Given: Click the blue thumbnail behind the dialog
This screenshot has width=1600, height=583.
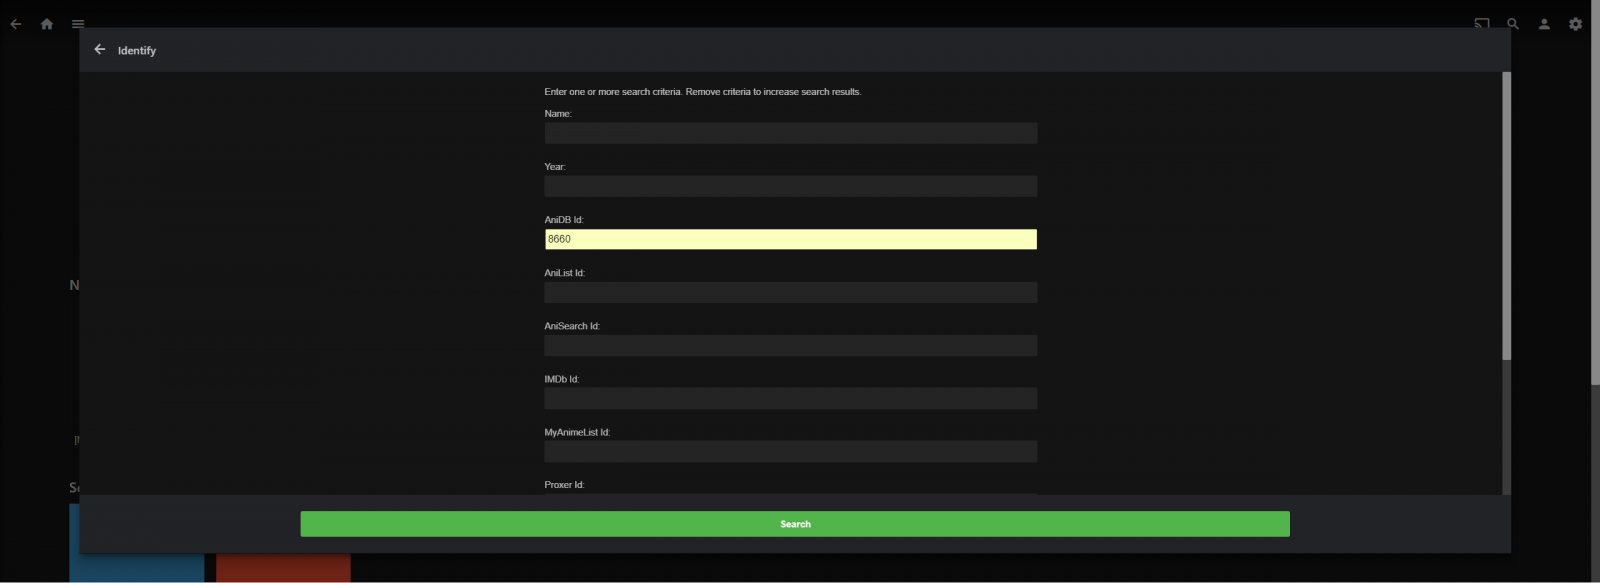Looking at the screenshot, I should pyautogui.click(x=137, y=567).
